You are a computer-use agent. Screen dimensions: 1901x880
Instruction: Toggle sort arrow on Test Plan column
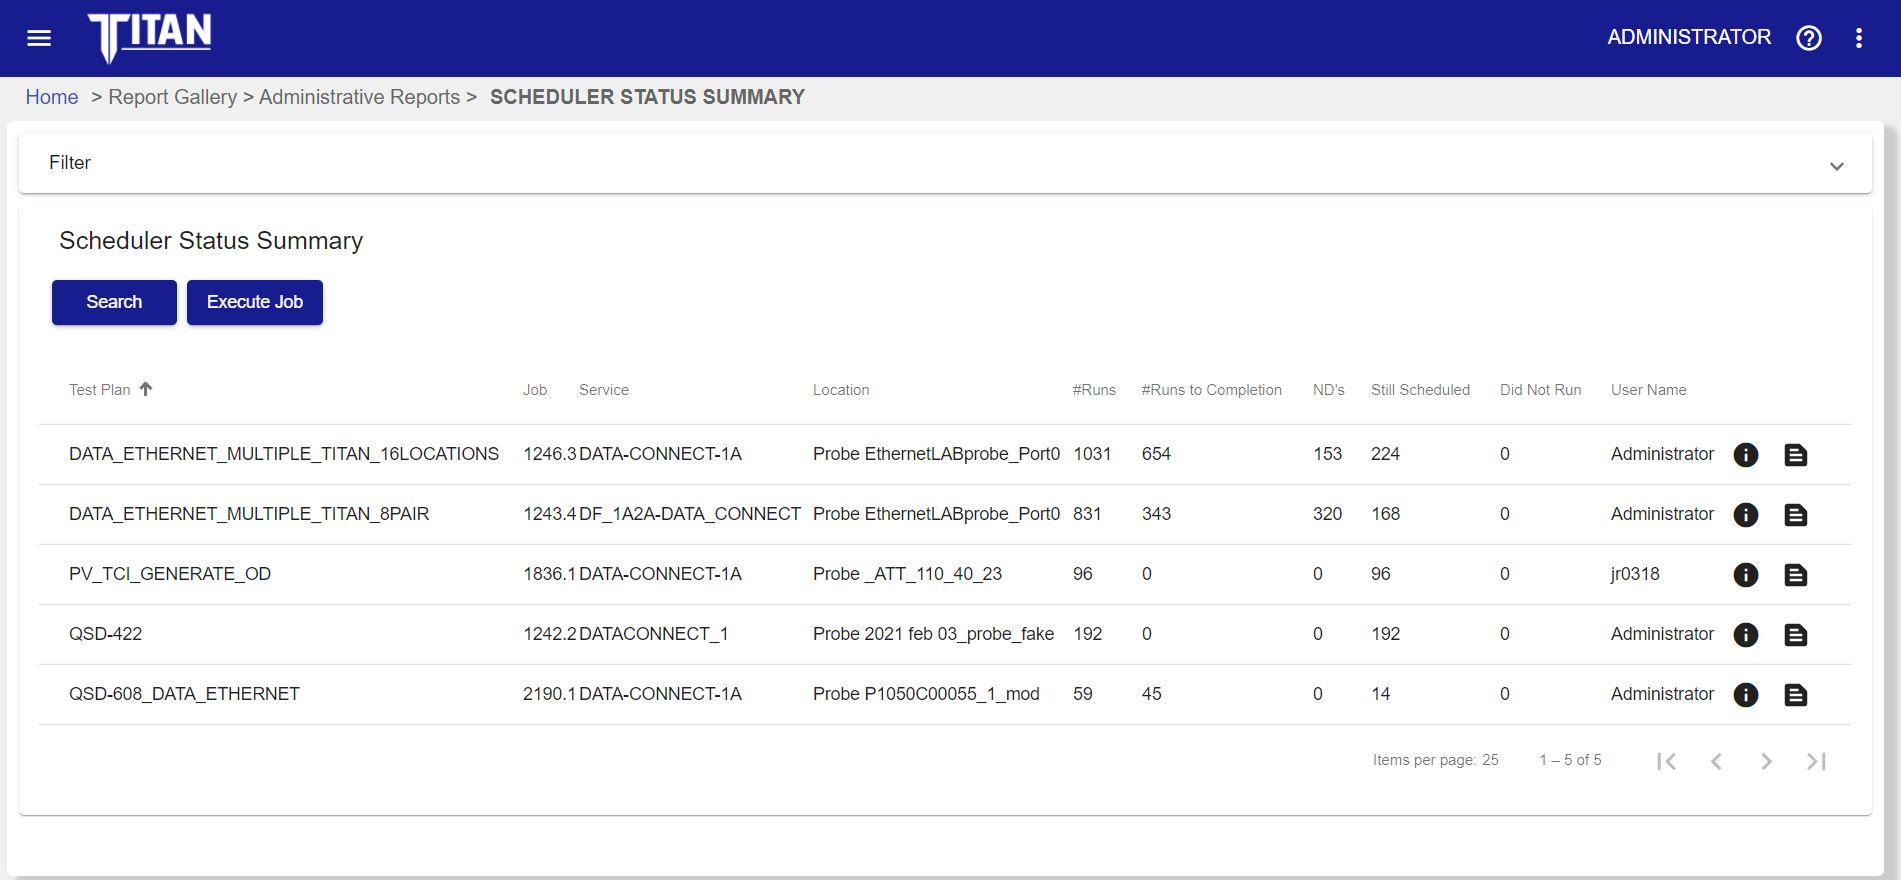146,389
